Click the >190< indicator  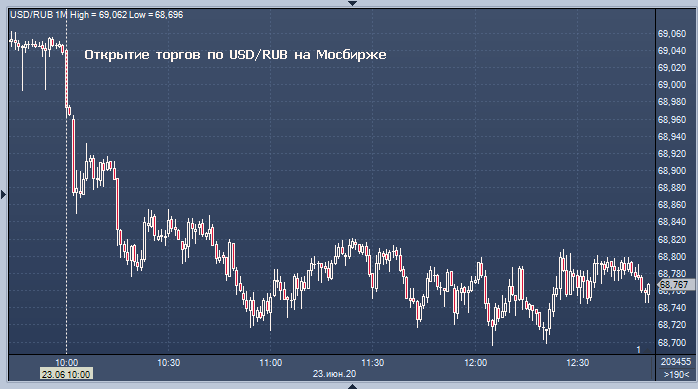676,374
